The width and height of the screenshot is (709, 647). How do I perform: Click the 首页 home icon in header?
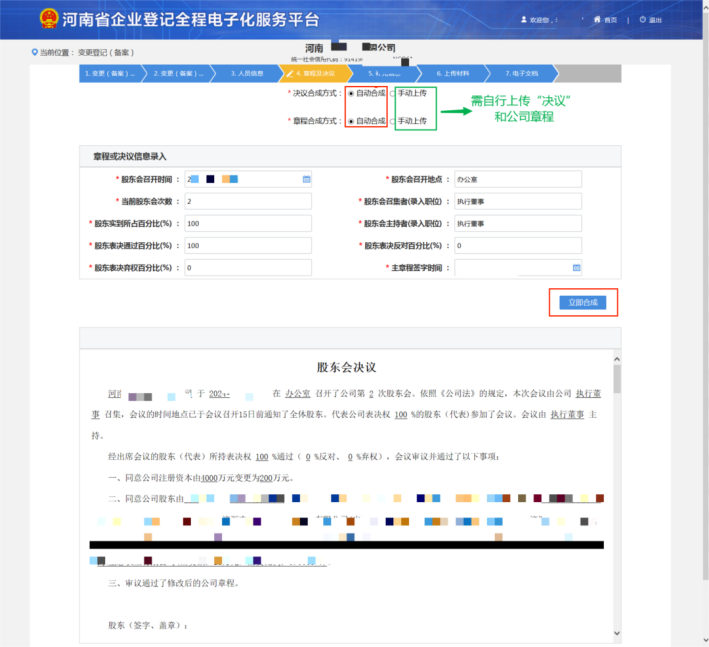pos(598,19)
